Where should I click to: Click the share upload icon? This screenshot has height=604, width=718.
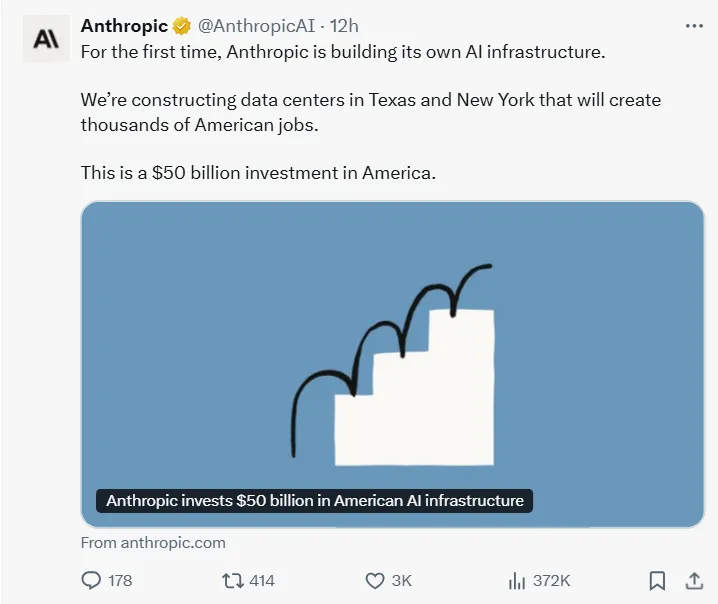point(694,580)
